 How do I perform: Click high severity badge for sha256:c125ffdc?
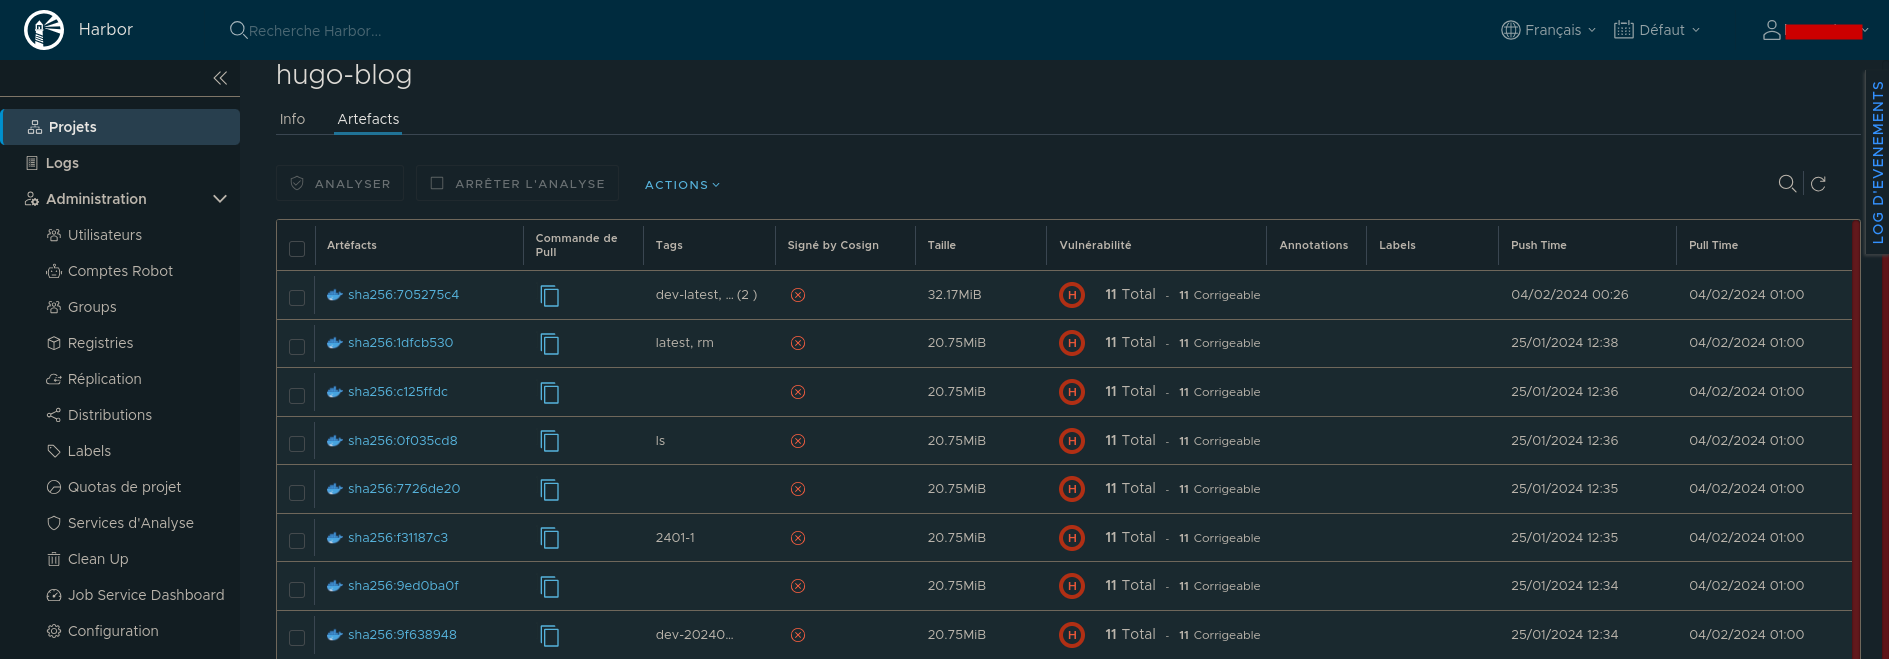[x=1072, y=392]
